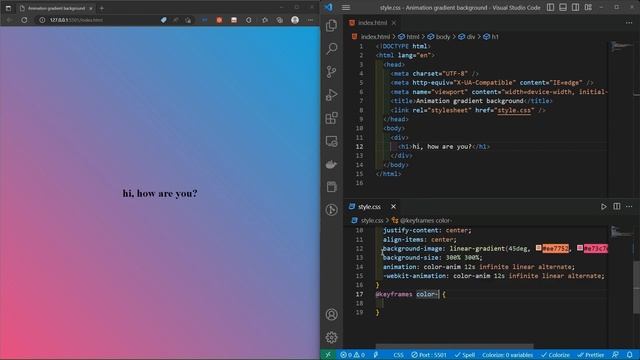
Task: Select the div breadcrumb
Action: (467, 37)
